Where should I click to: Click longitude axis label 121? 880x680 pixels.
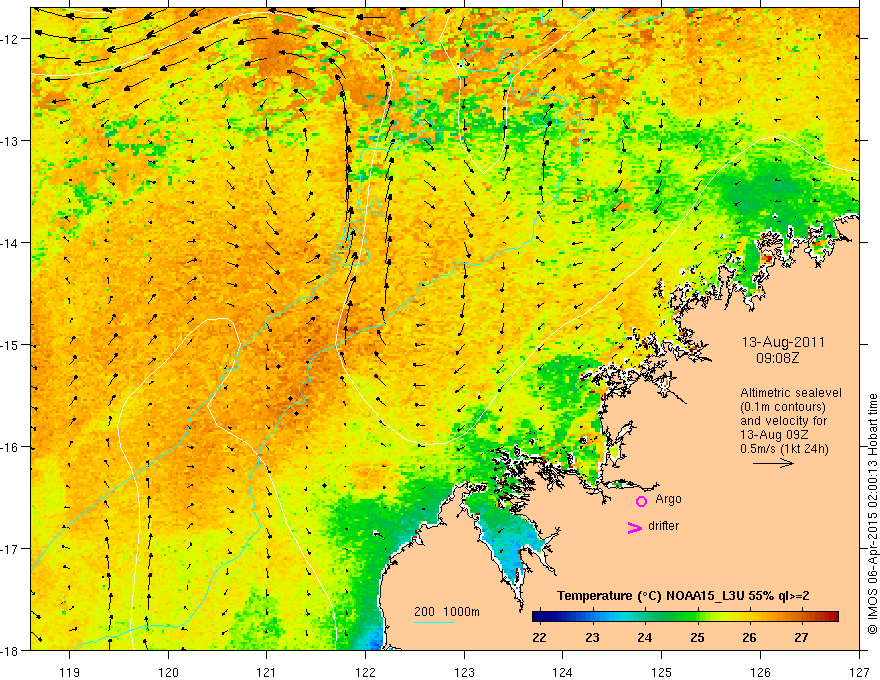[267, 672]
